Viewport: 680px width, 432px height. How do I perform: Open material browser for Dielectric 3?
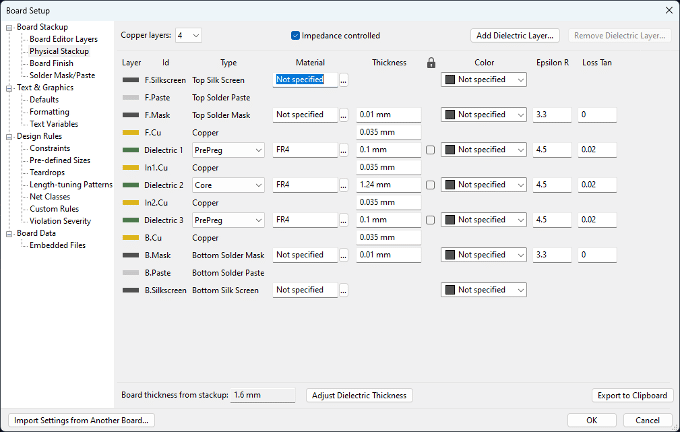(344, 220)
